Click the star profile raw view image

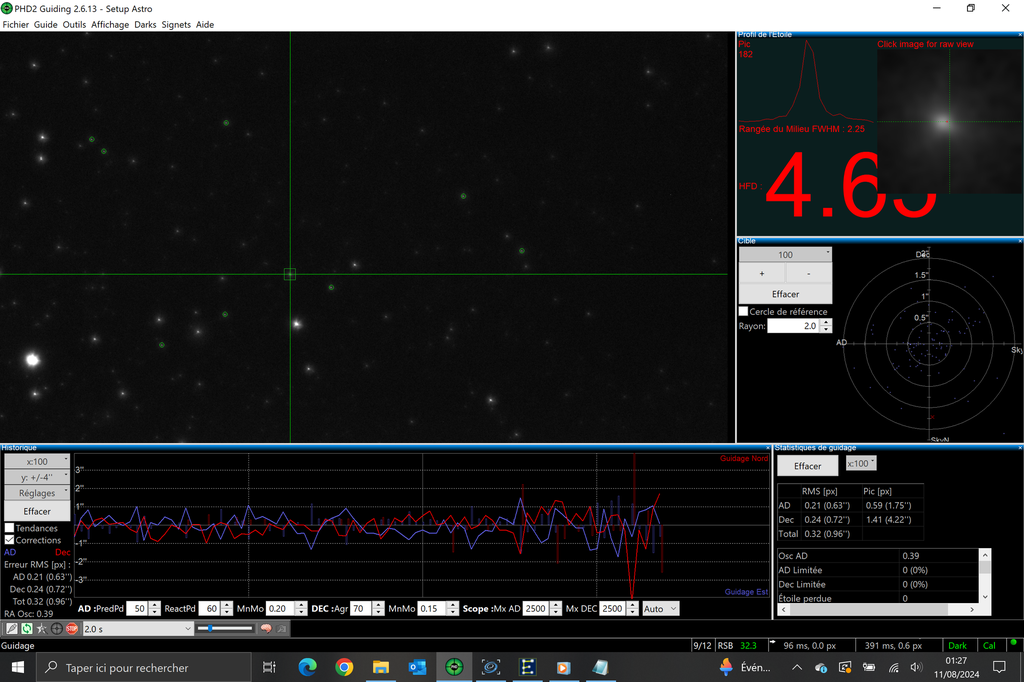(948, 121)
